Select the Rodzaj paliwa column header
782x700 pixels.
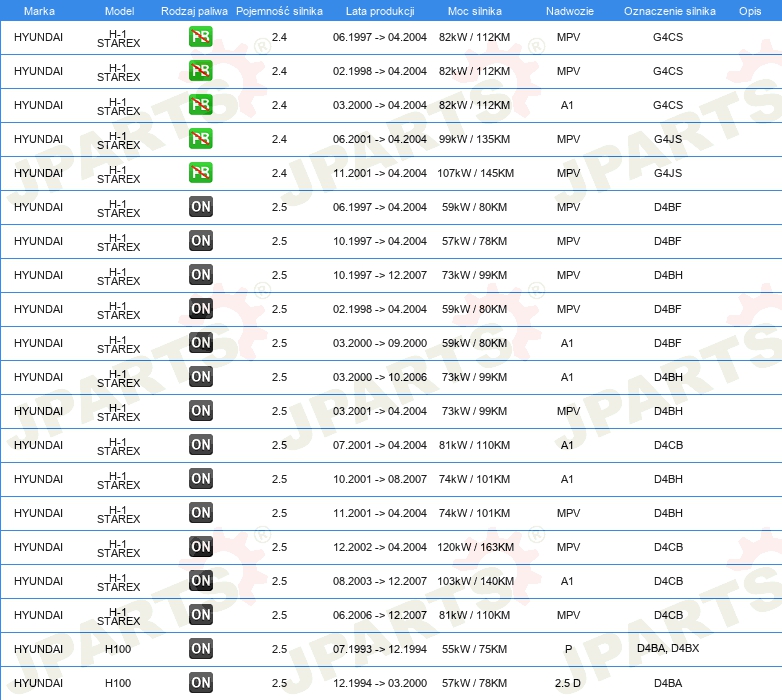pyautogui.click(x=194, y=11)
